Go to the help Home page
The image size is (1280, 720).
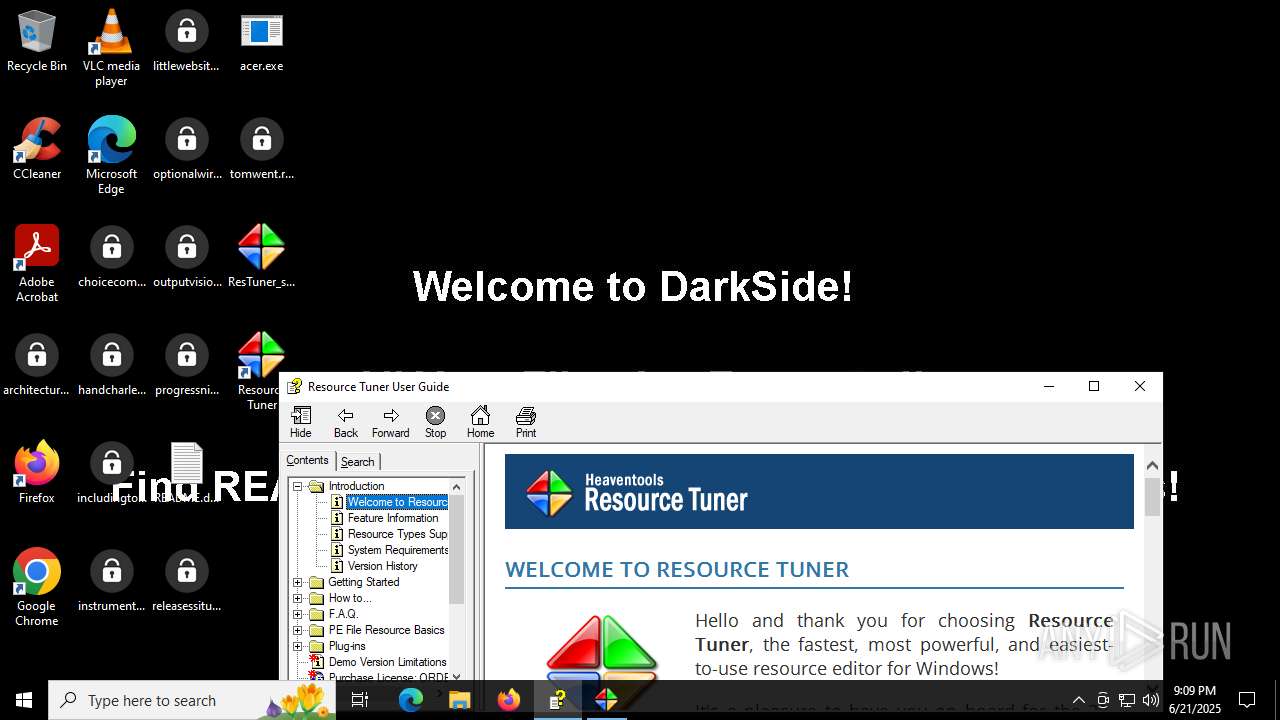click(x=480, y=422)
